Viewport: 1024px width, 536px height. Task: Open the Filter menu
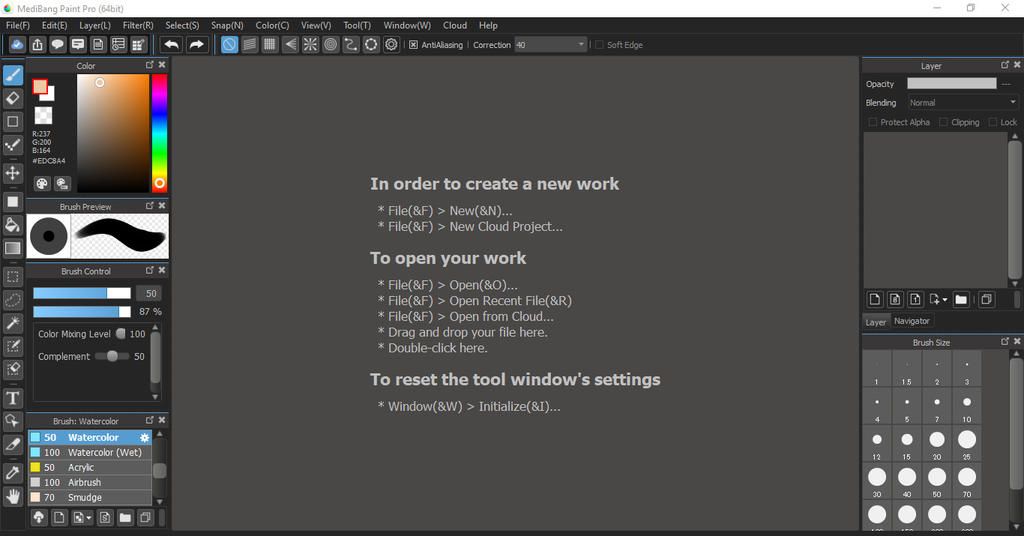click(138, 25)
